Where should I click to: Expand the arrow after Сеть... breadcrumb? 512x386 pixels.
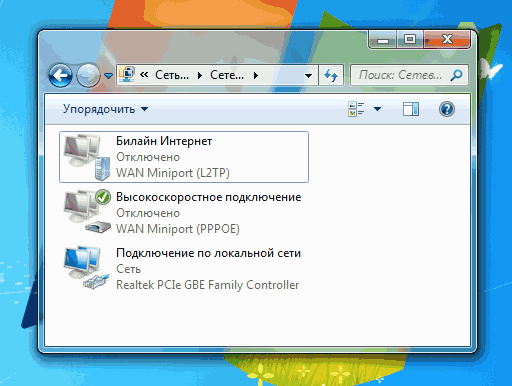coord(200,76)
